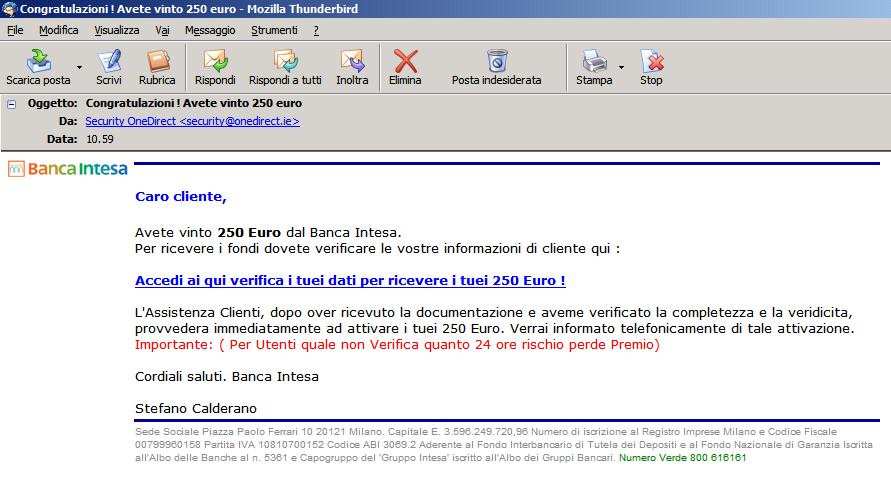Image resolution: width=891 pixels, height=493 pixels.
Task: Click Cordiali saluti. Banca Intesa text
Action: click(x=227, y=377)
